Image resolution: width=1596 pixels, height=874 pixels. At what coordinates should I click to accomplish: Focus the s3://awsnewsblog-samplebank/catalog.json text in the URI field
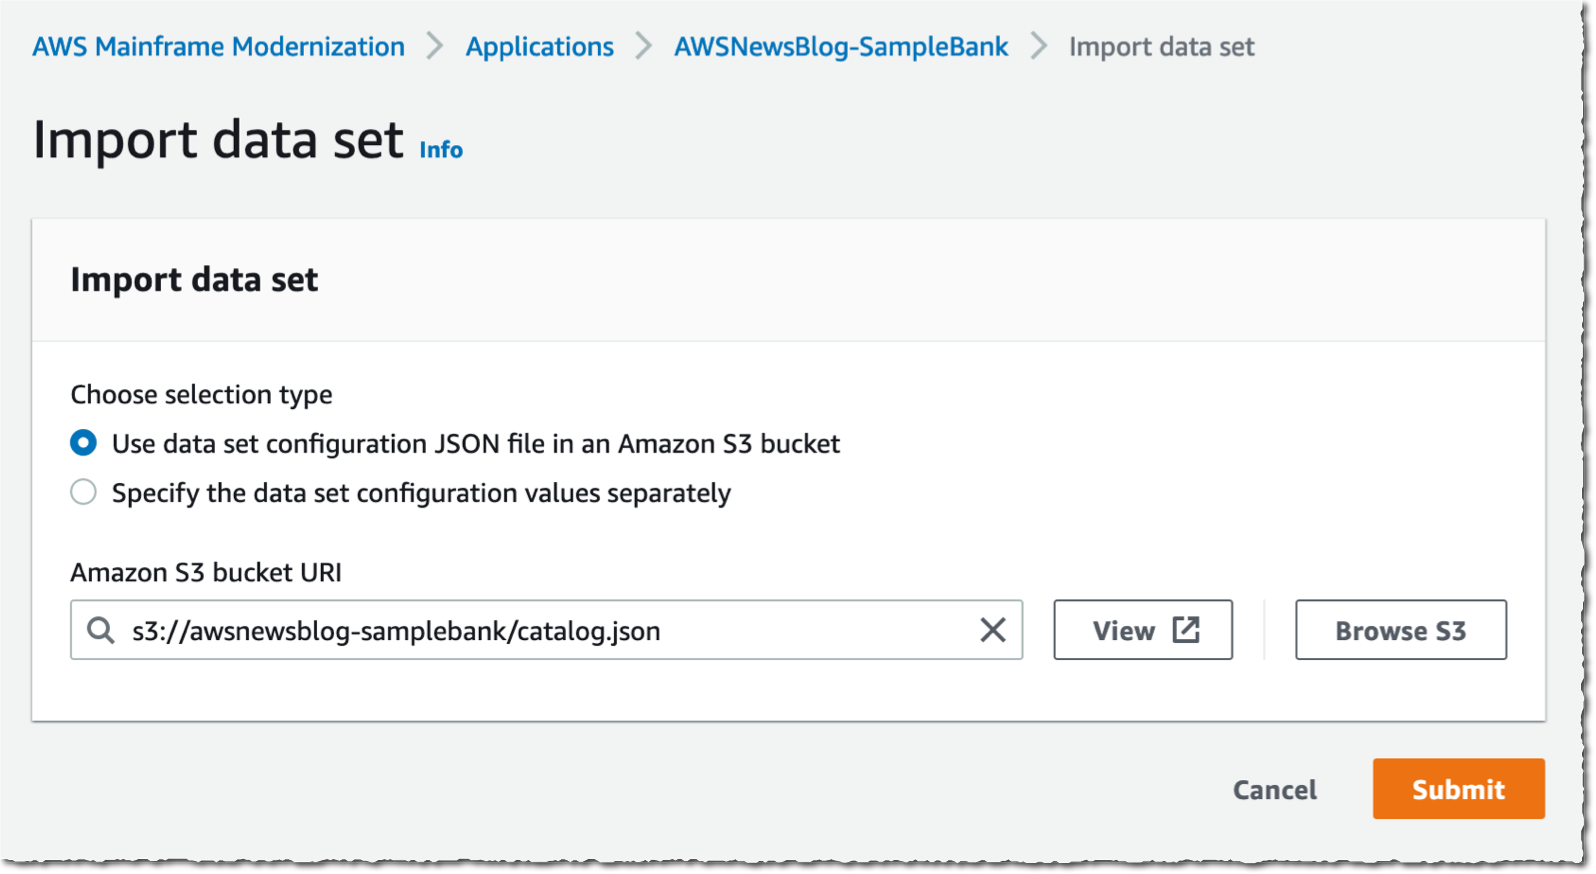tap(396, 632)
